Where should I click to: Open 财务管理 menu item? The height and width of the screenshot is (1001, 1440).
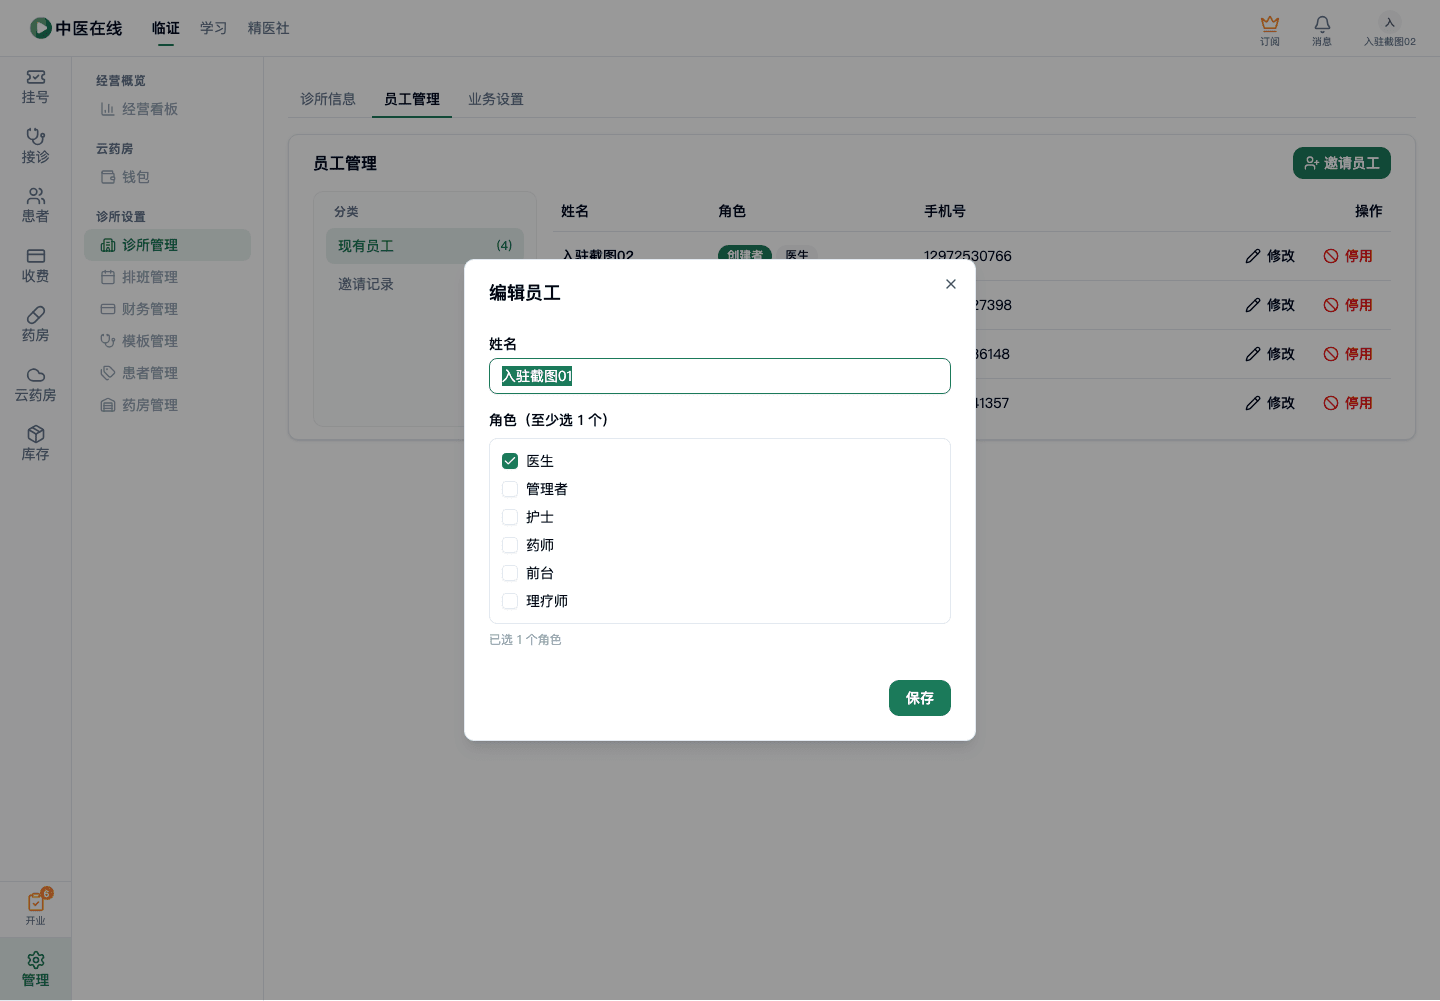click(167, 309)
